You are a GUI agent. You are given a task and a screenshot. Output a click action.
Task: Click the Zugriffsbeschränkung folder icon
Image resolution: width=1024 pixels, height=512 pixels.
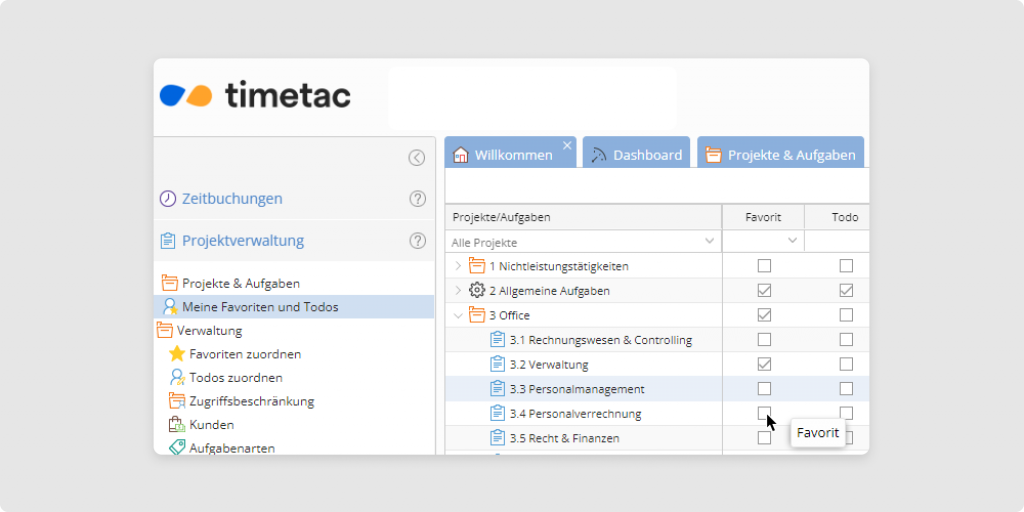point(177,402)
